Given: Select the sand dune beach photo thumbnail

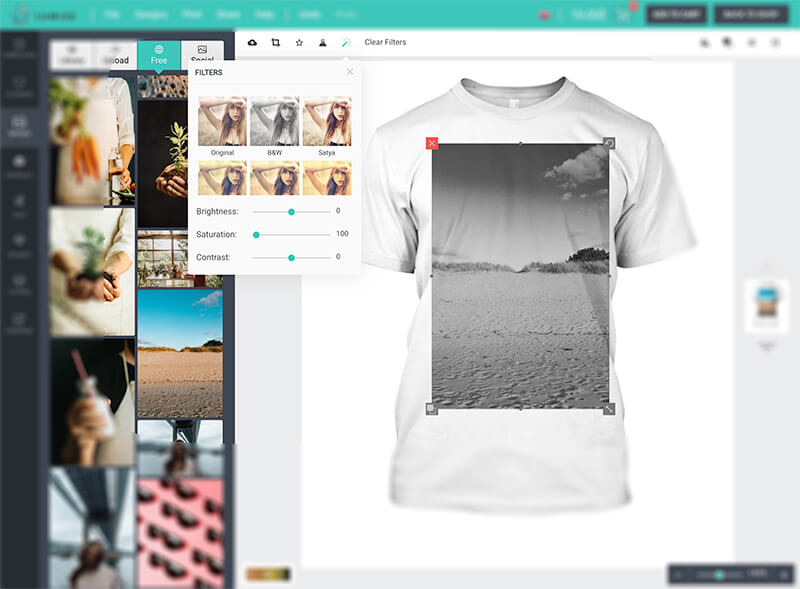Looking at the screenshot, I should point(180,354).
